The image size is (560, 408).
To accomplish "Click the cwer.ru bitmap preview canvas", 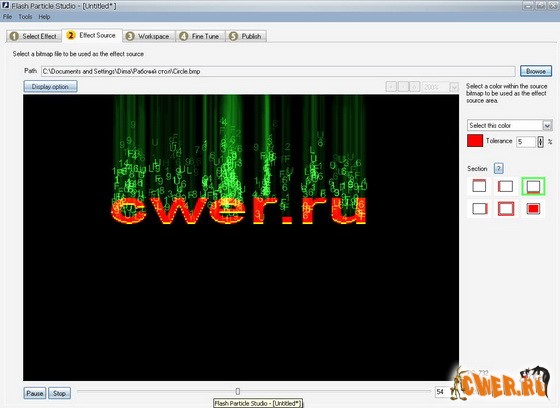I will point(241,238).
